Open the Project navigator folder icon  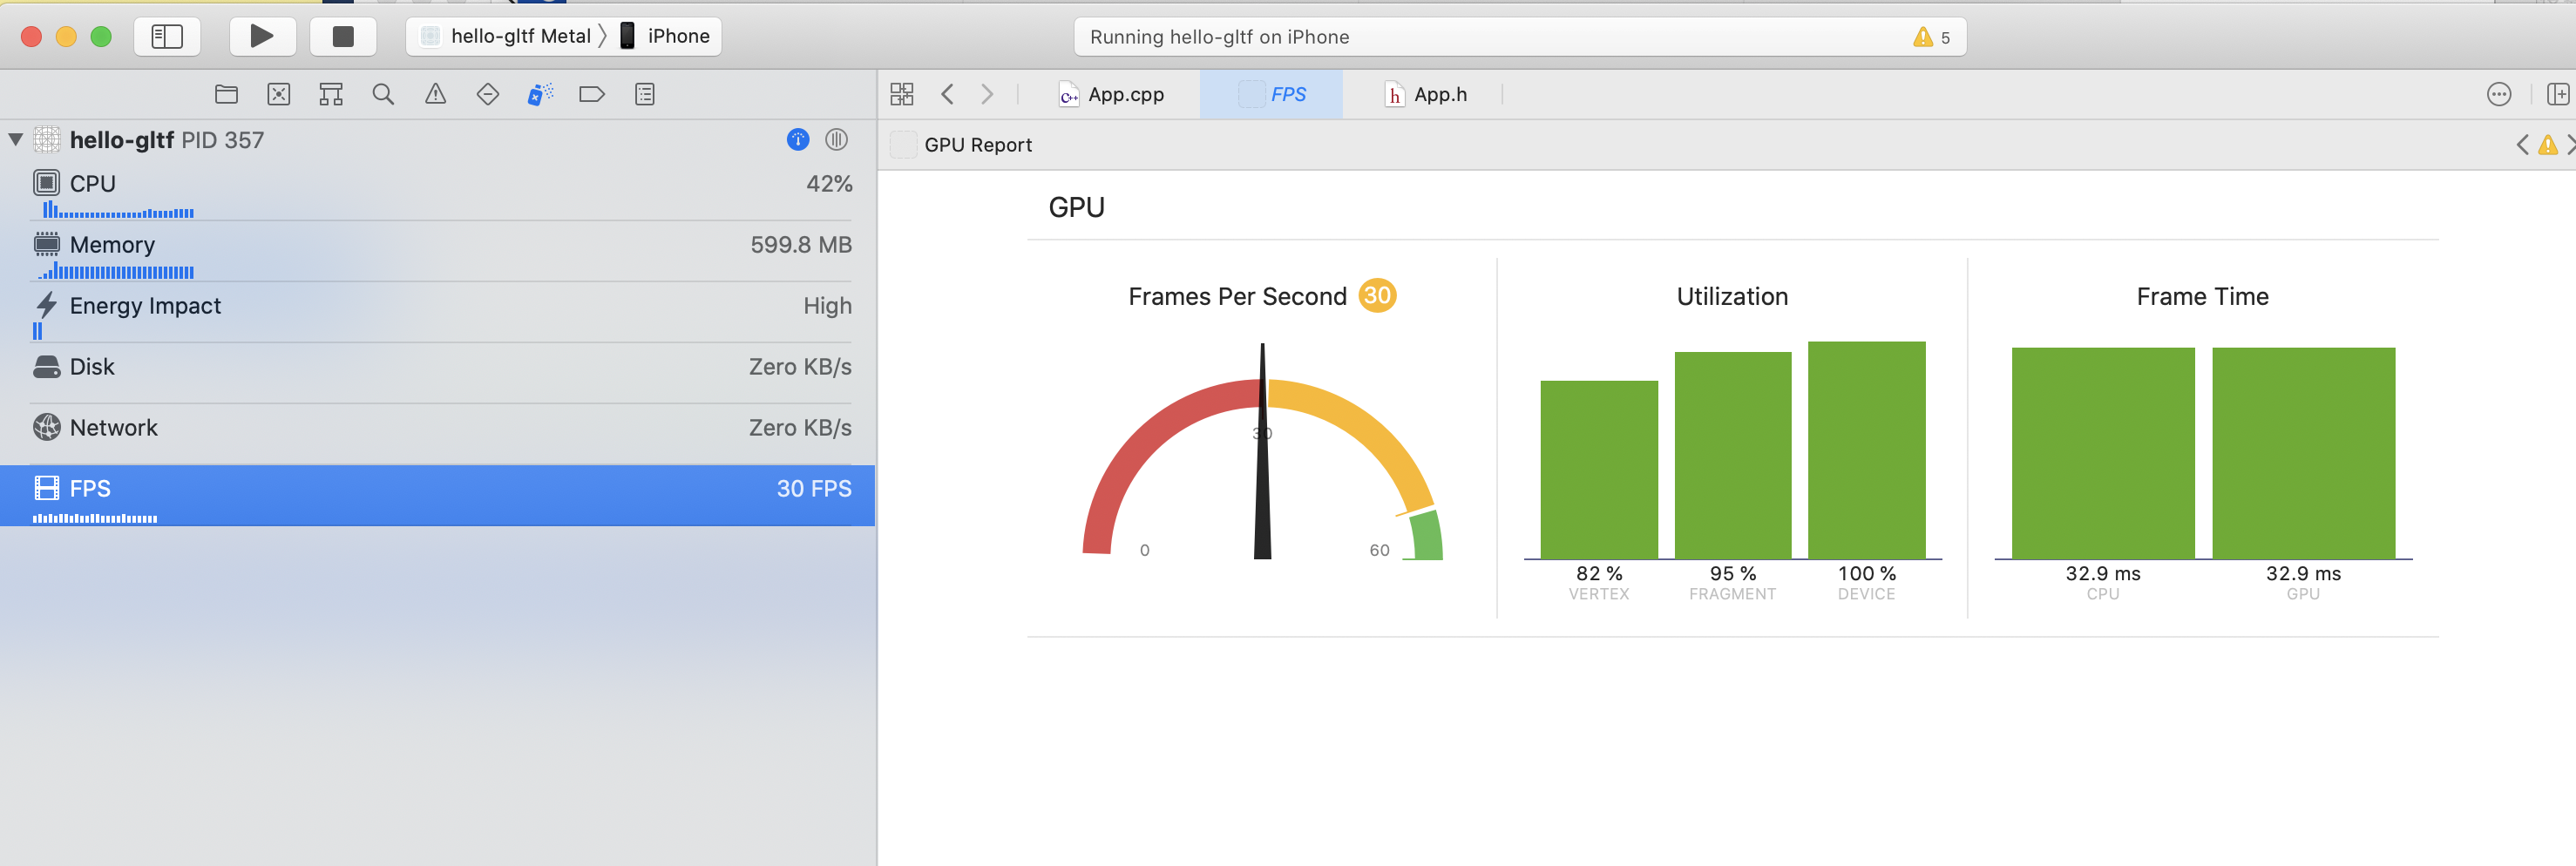click(227, 94)
